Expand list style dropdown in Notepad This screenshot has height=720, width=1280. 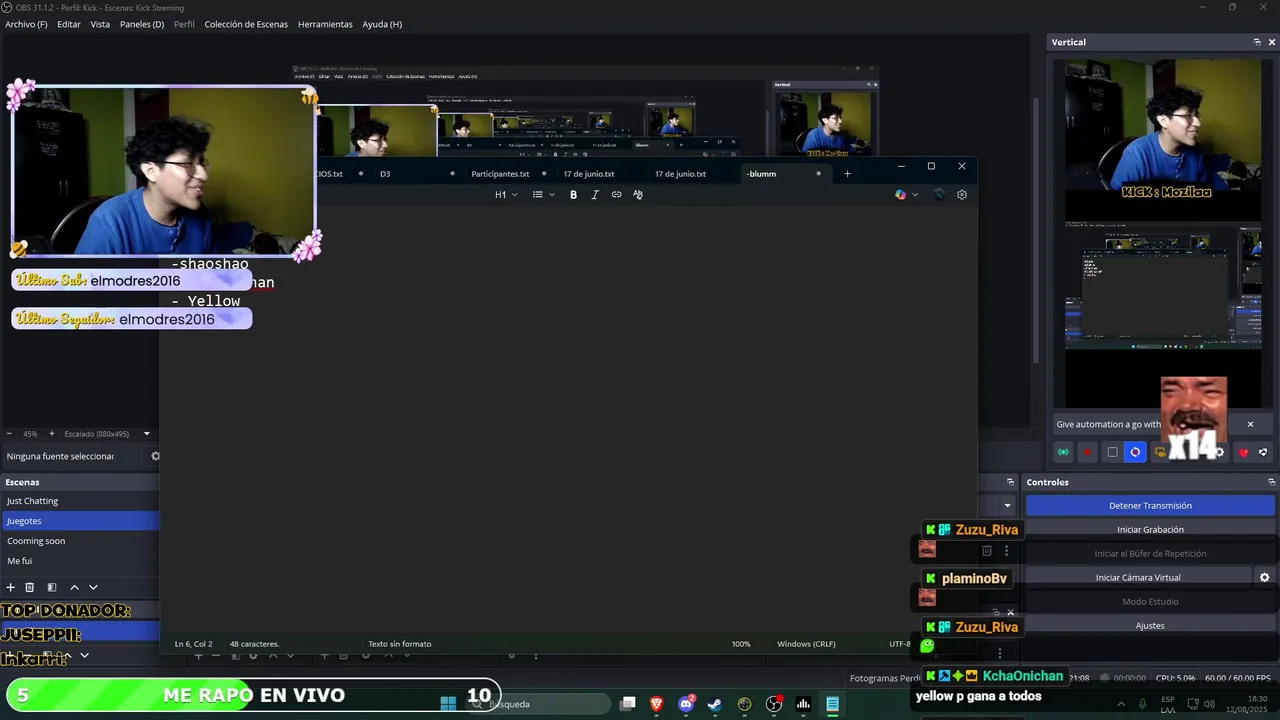(x=543, y=194)
